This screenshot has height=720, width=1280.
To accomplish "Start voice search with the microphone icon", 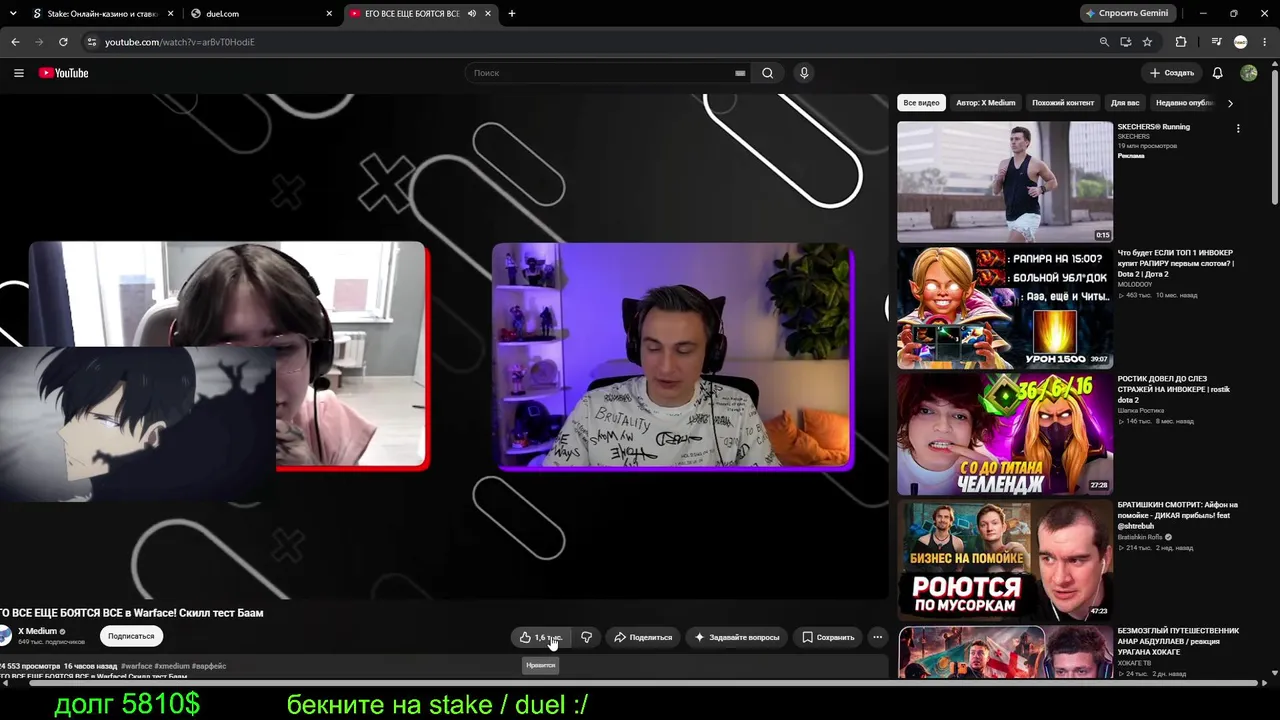I will 804,73.
